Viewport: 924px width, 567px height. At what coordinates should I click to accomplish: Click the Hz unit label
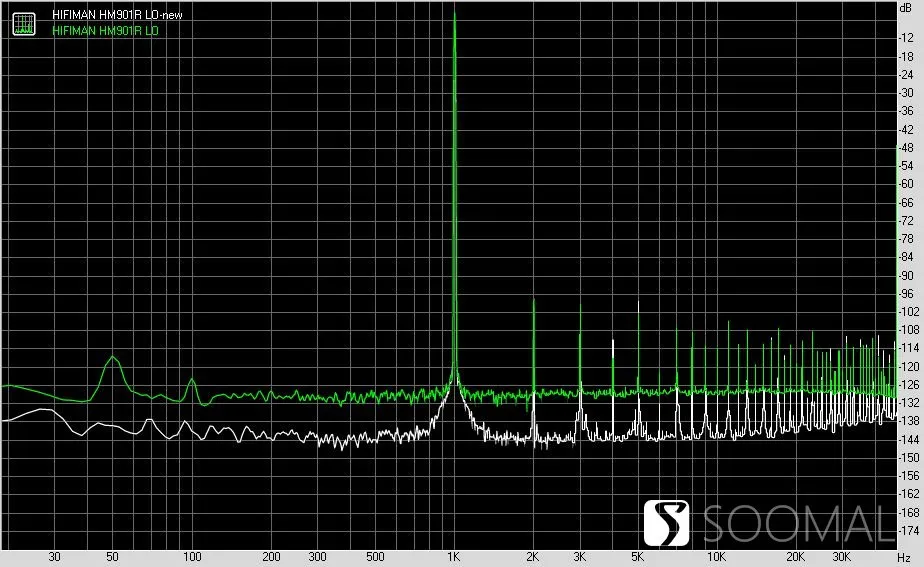click(904, 558)
